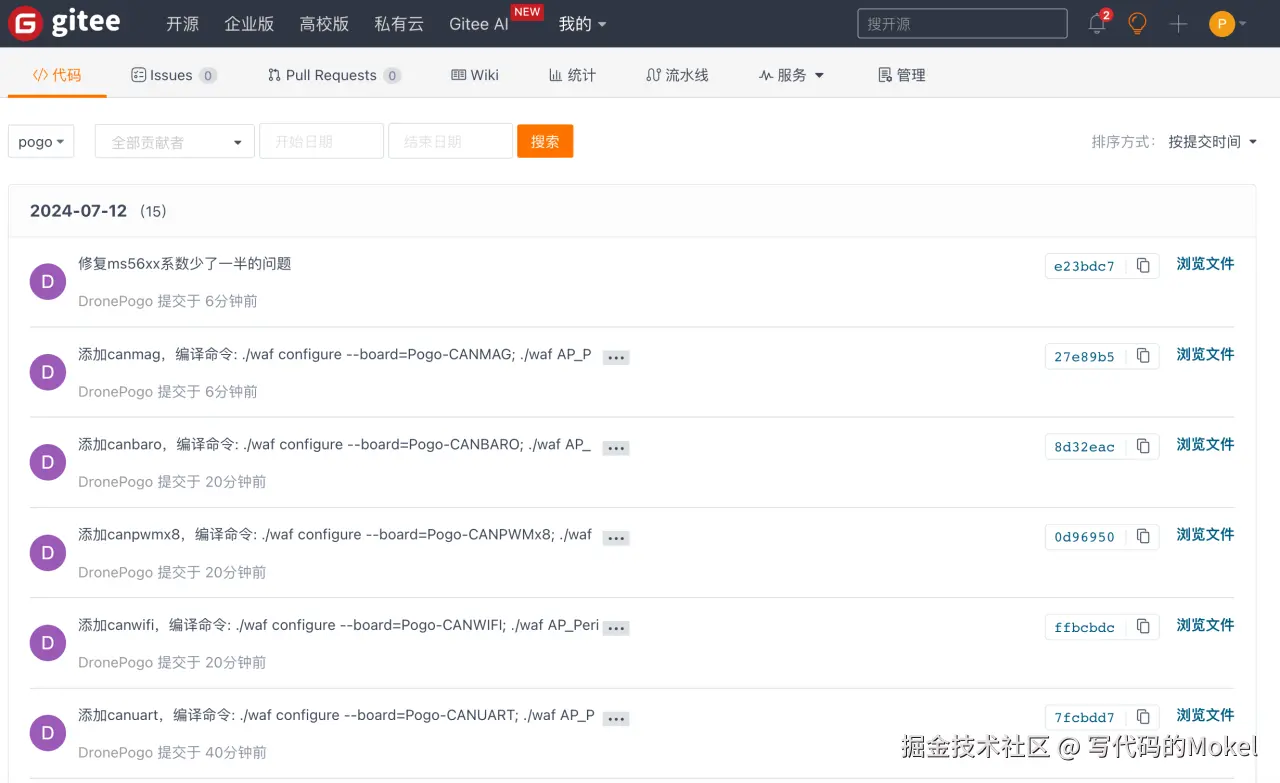Open user avatar menu
The image size is (1280, 783).
pyautogui.click(x=1227, y=24)
